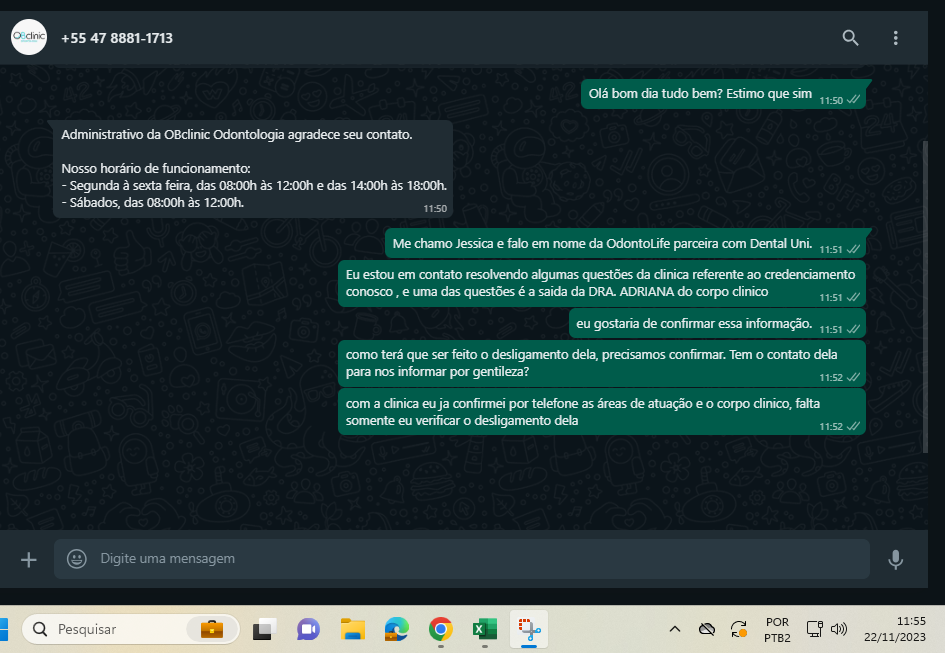Show hidden system tray icons
The width and height of the screenshot is (945, 653).
675,629
